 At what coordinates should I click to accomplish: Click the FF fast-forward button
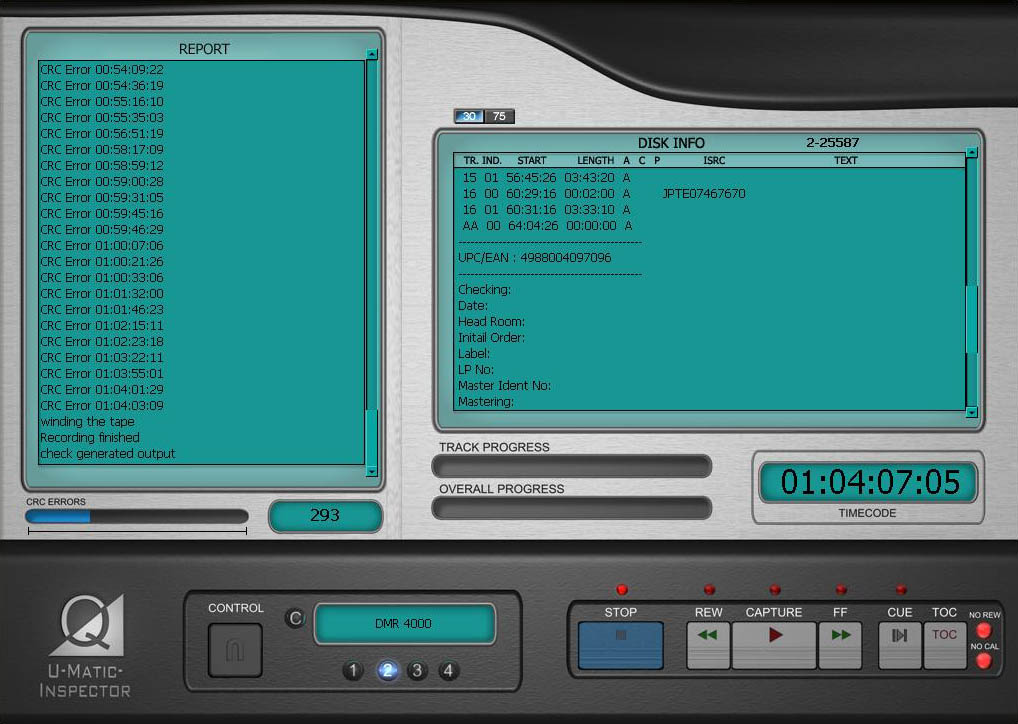tap(840, 645)
